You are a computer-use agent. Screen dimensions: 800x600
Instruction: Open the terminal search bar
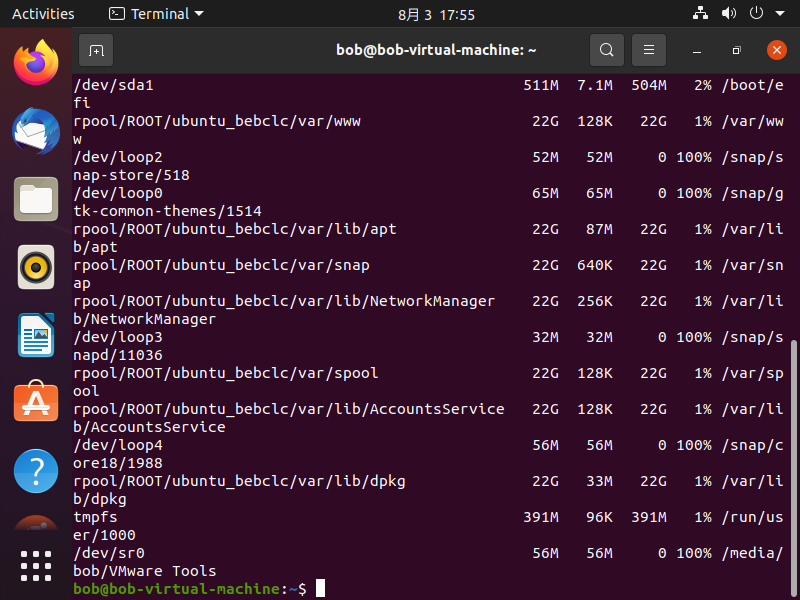click(606, 49)
